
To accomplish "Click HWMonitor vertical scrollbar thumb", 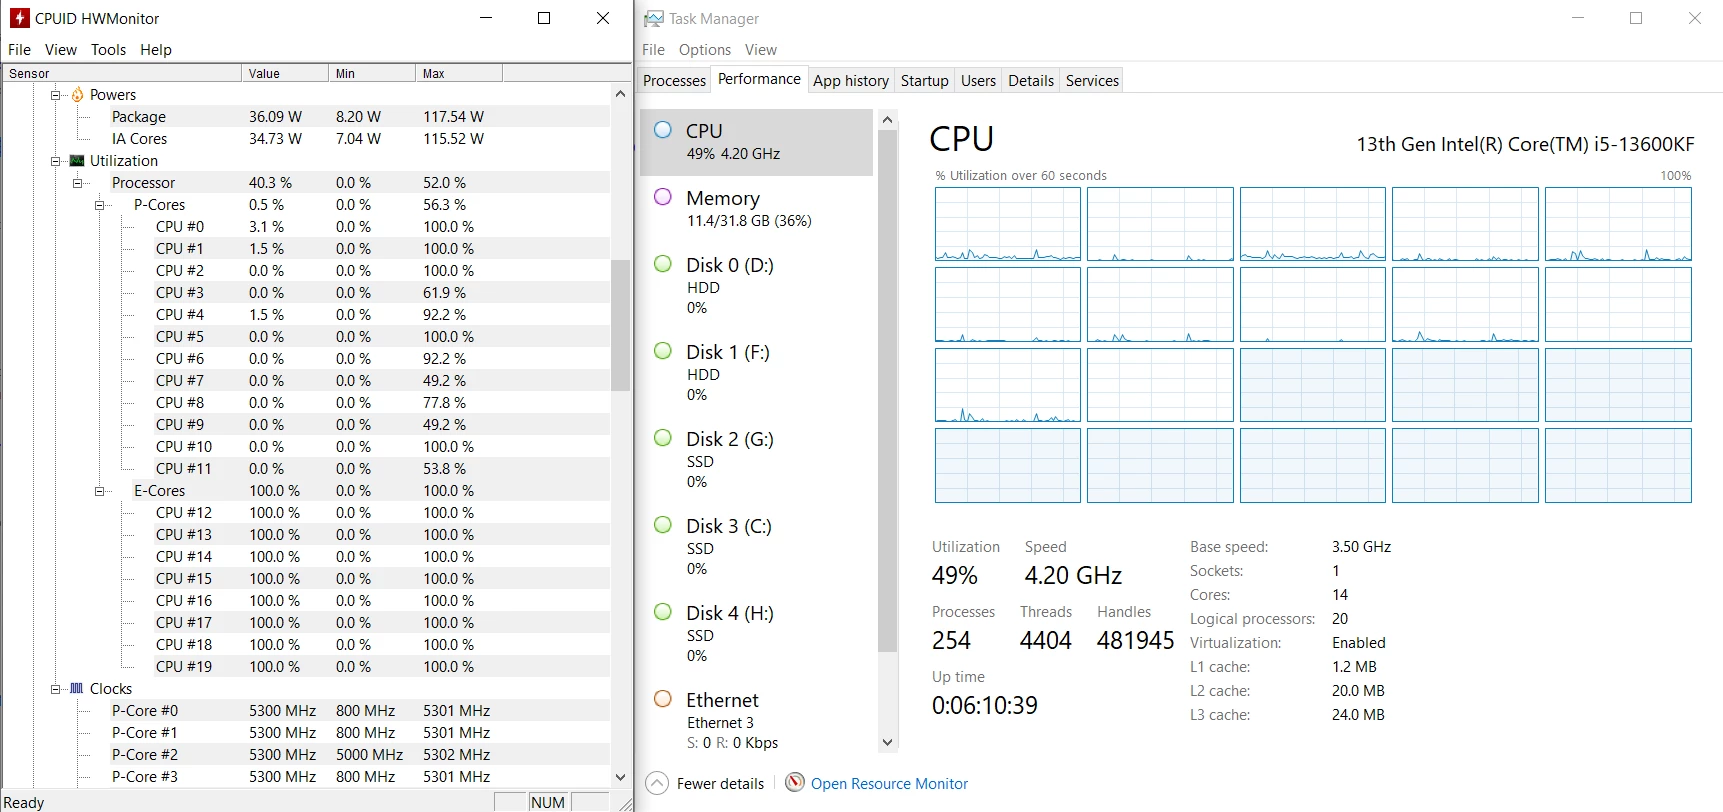I will (620, 325).
